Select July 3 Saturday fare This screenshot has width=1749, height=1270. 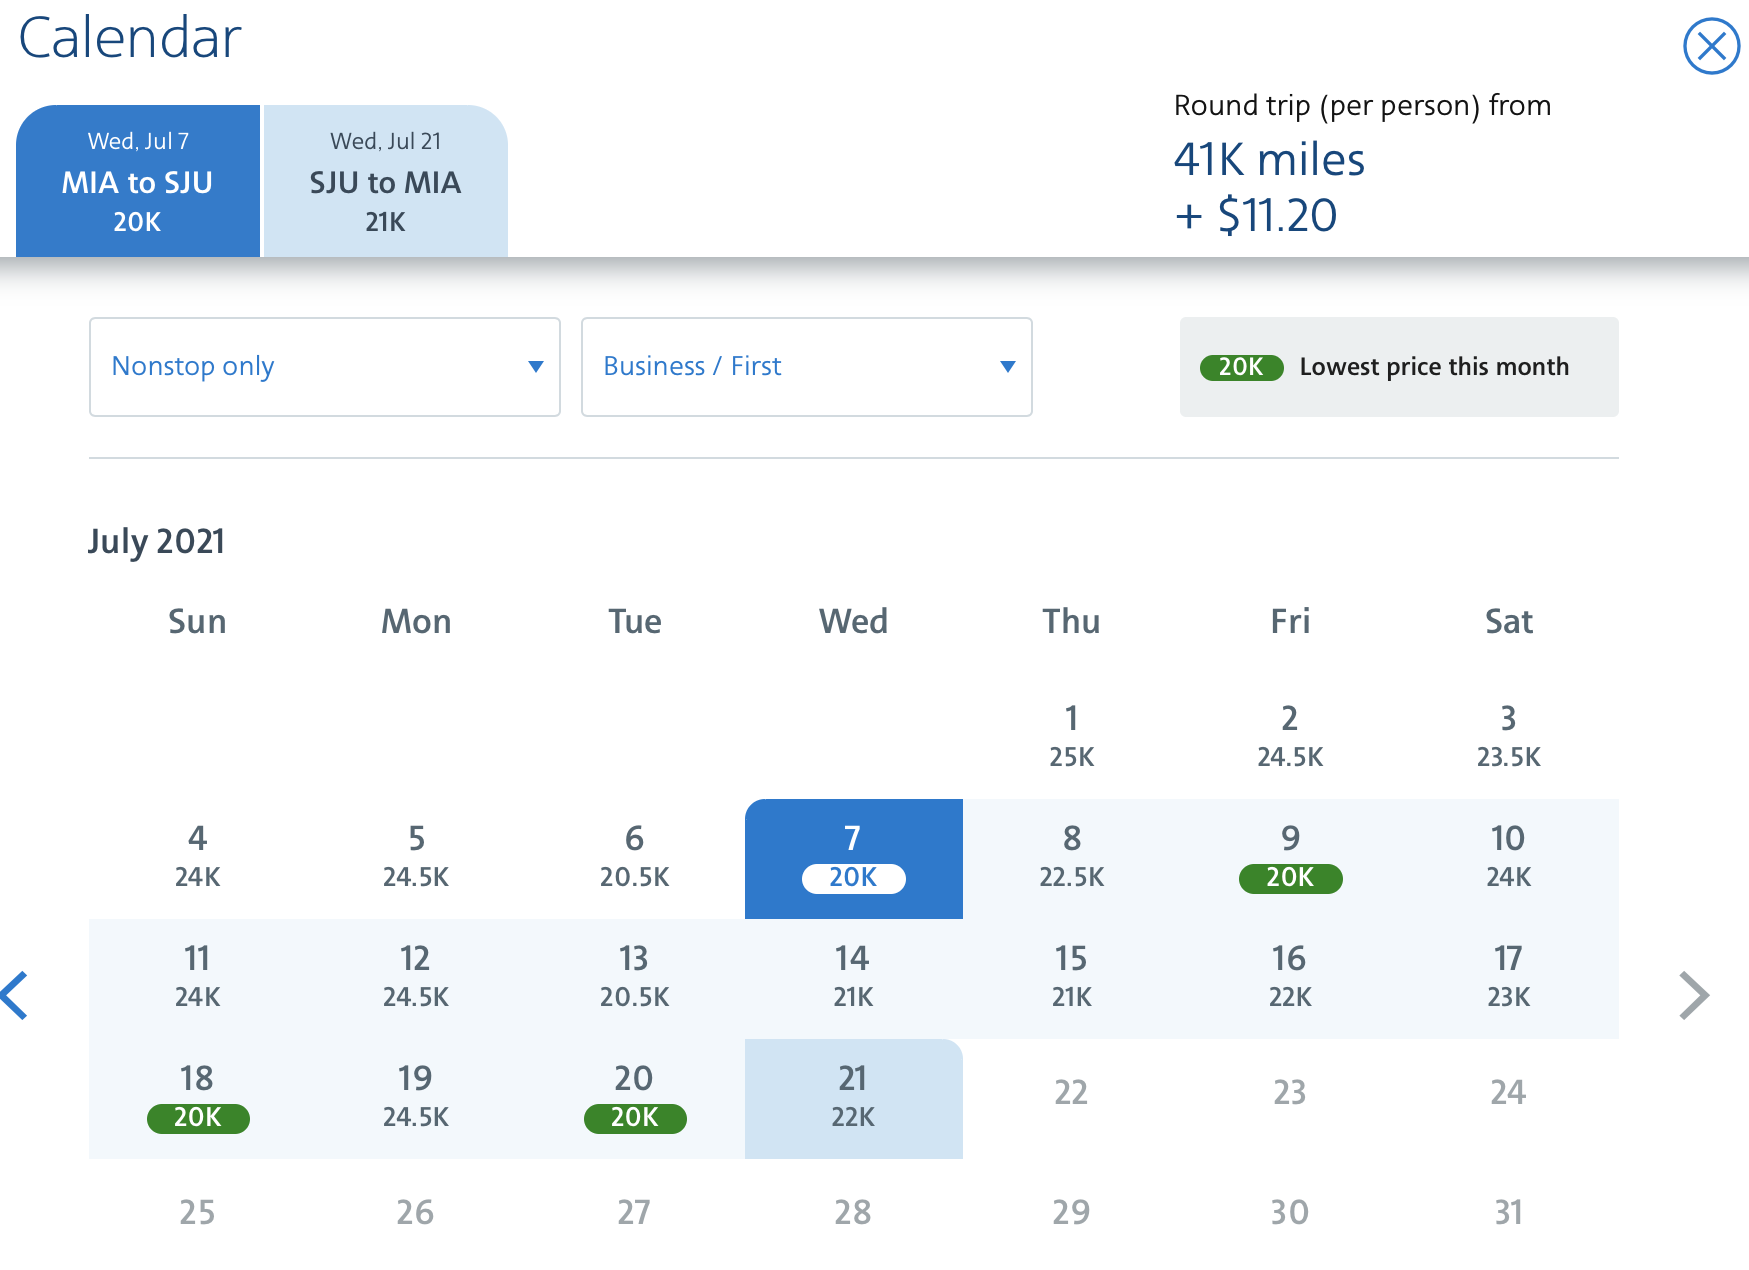tap(1508, 736)
